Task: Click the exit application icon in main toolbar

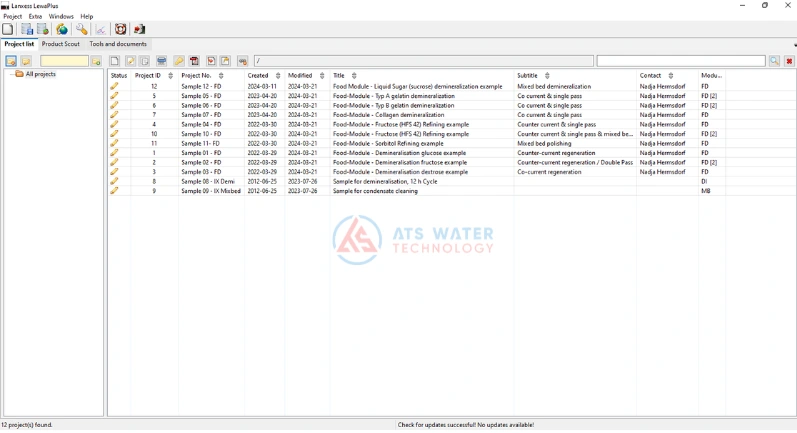Action: [139, 29]
